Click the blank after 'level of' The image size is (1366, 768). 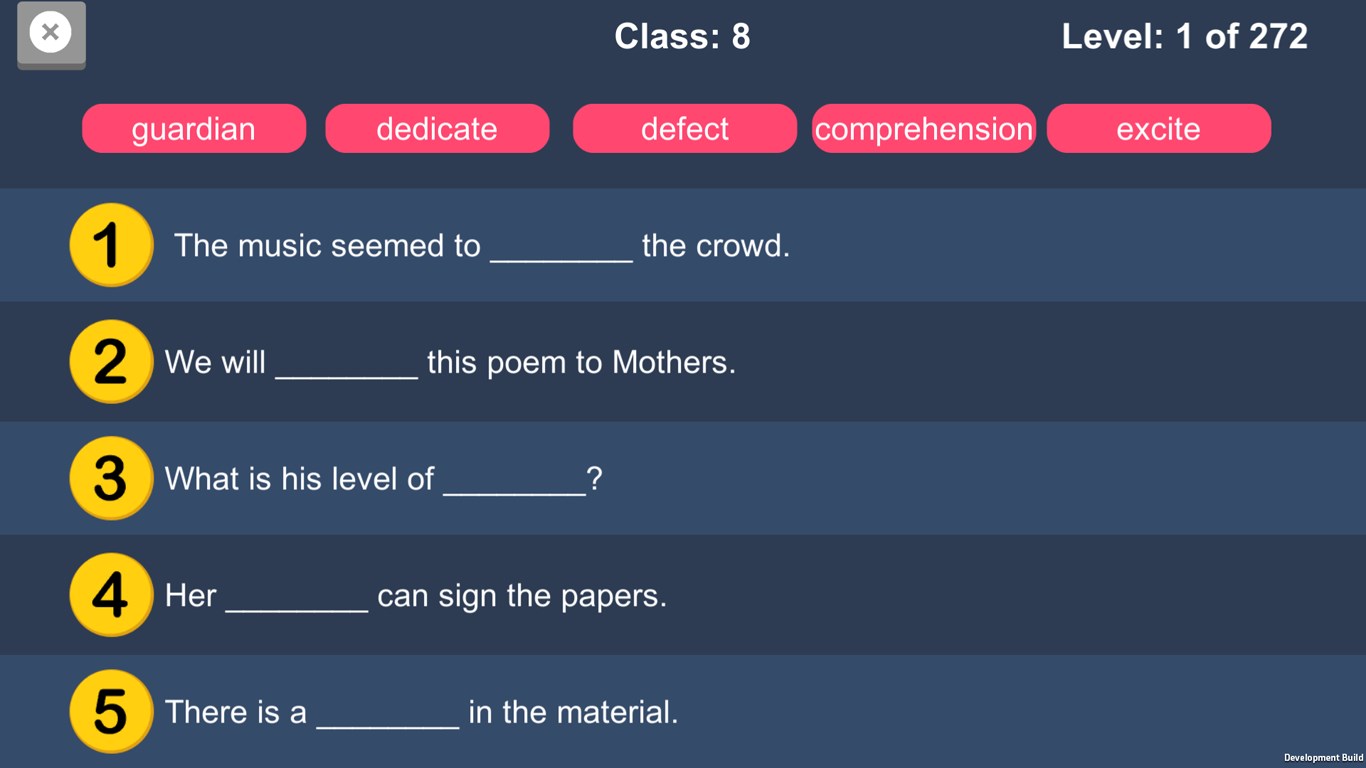[x=514, y=481]
